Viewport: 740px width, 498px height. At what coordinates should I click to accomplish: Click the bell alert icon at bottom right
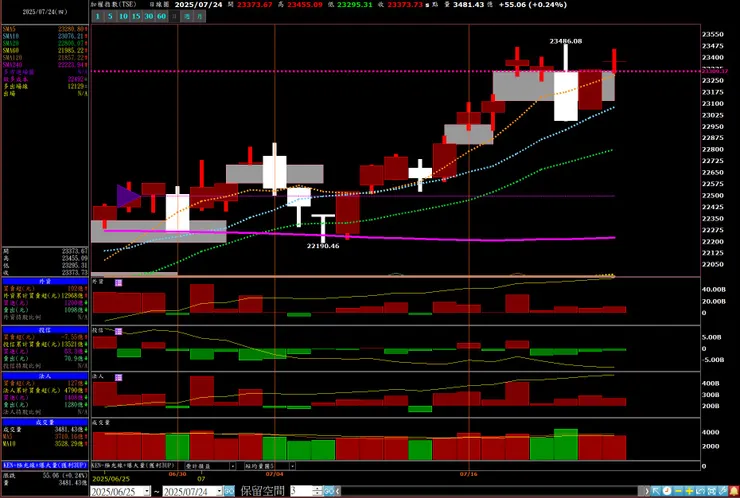(x=734, y=491)
